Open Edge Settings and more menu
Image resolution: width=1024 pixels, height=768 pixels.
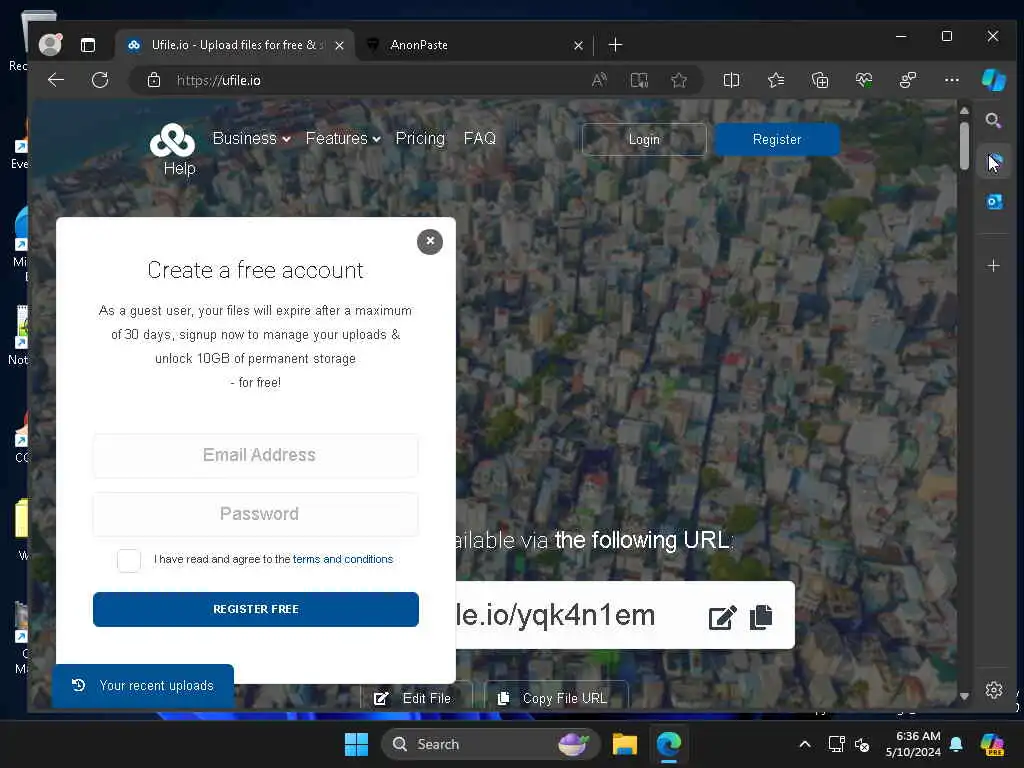coord(952,80)
